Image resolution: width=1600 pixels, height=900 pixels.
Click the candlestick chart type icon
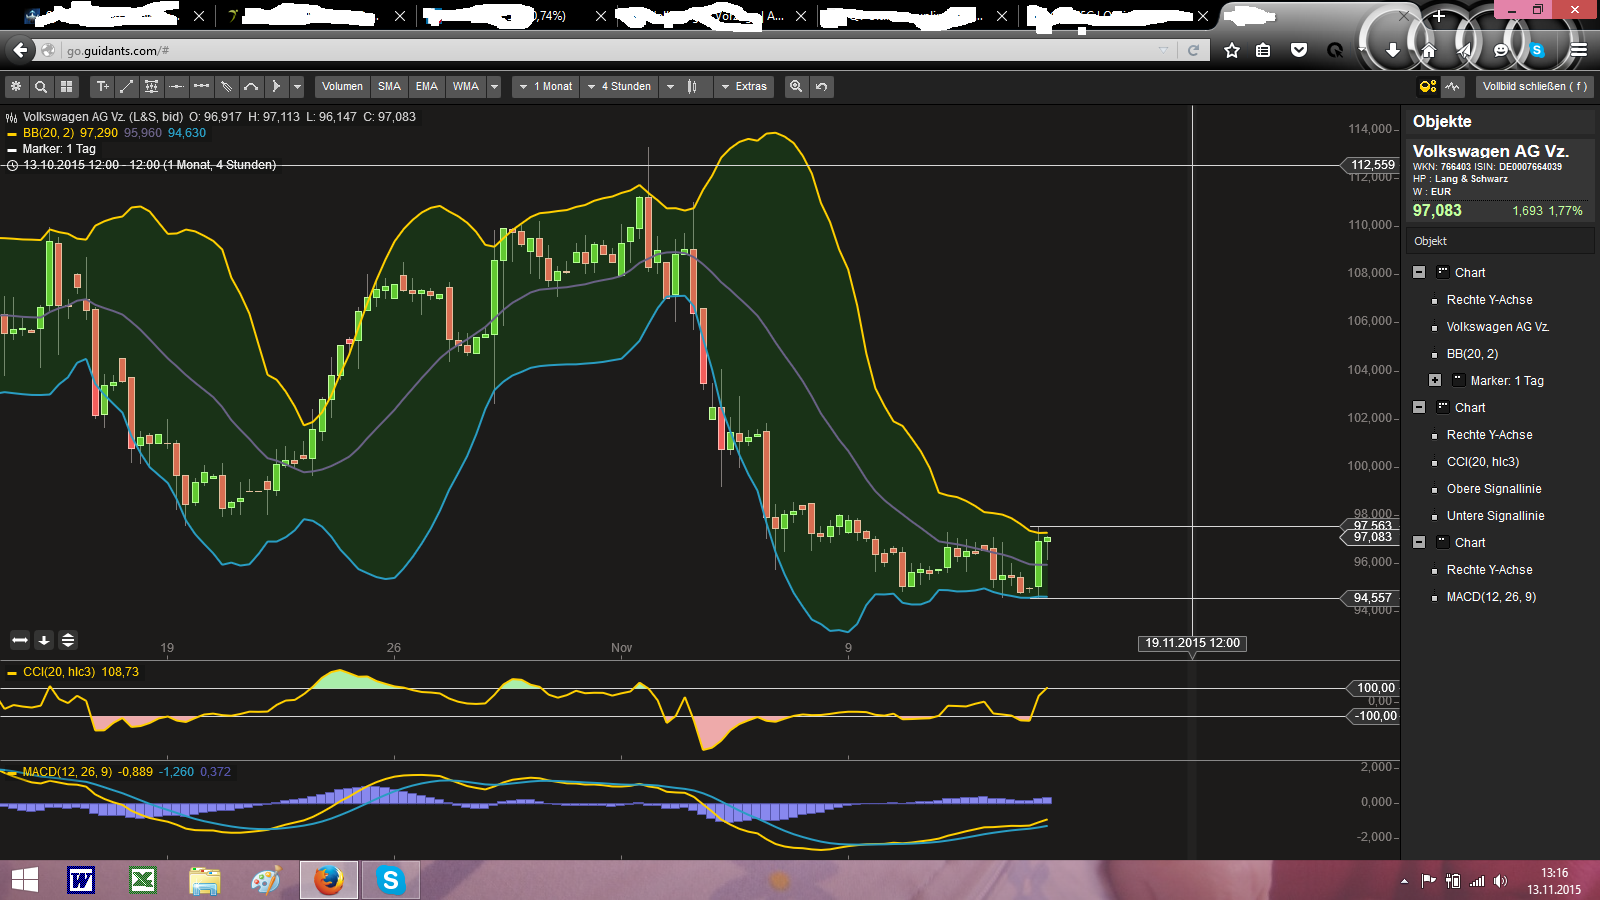point(692,87)
